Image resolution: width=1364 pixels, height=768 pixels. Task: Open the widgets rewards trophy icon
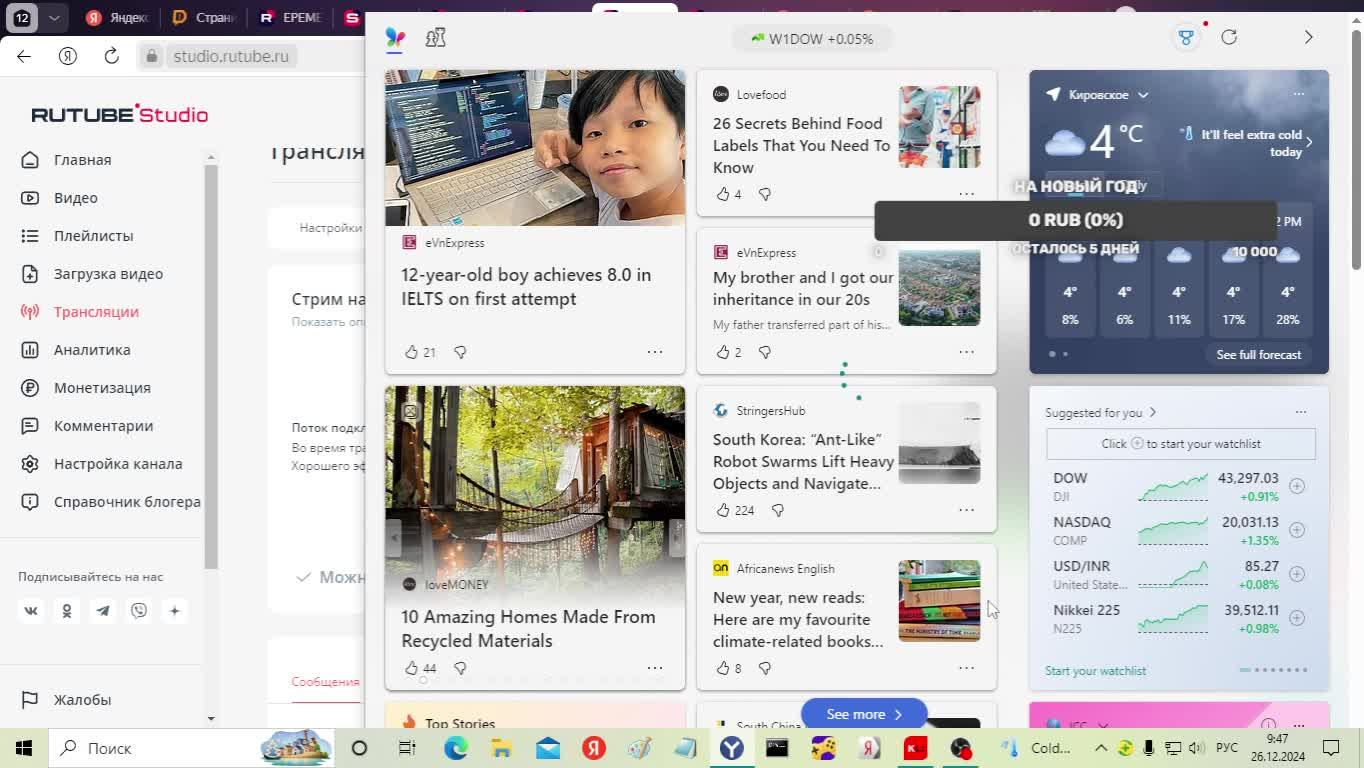click(x=1186, y=38)
